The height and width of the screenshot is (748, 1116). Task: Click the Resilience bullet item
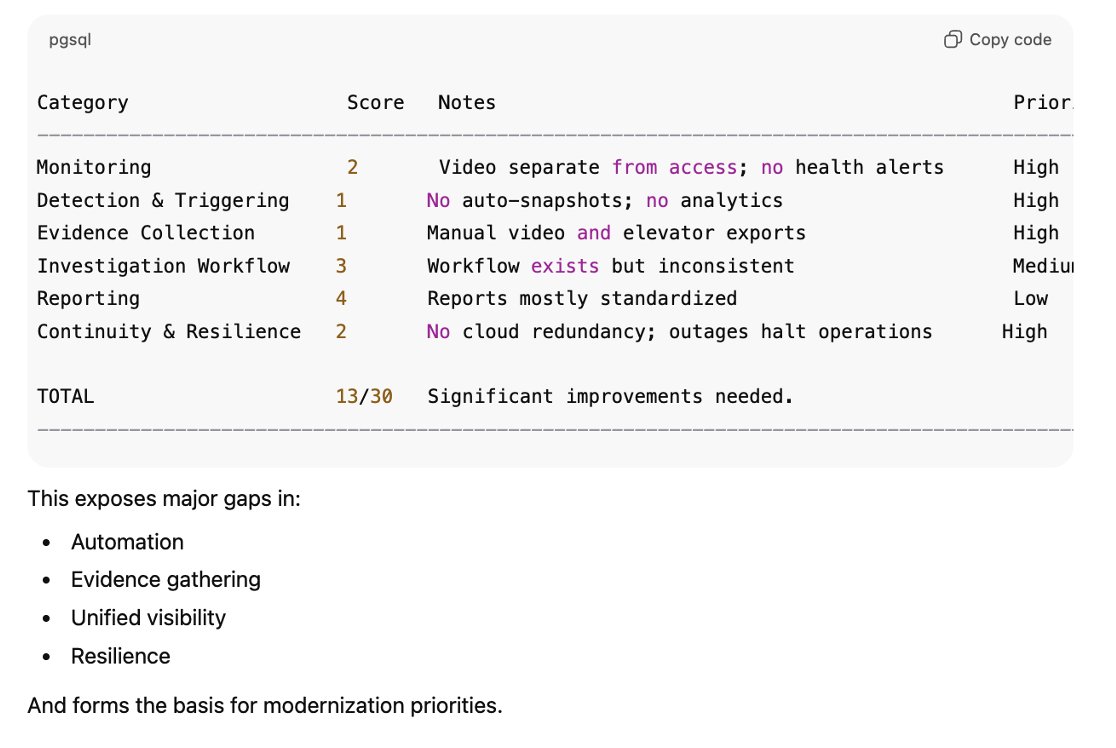(120, 656)
